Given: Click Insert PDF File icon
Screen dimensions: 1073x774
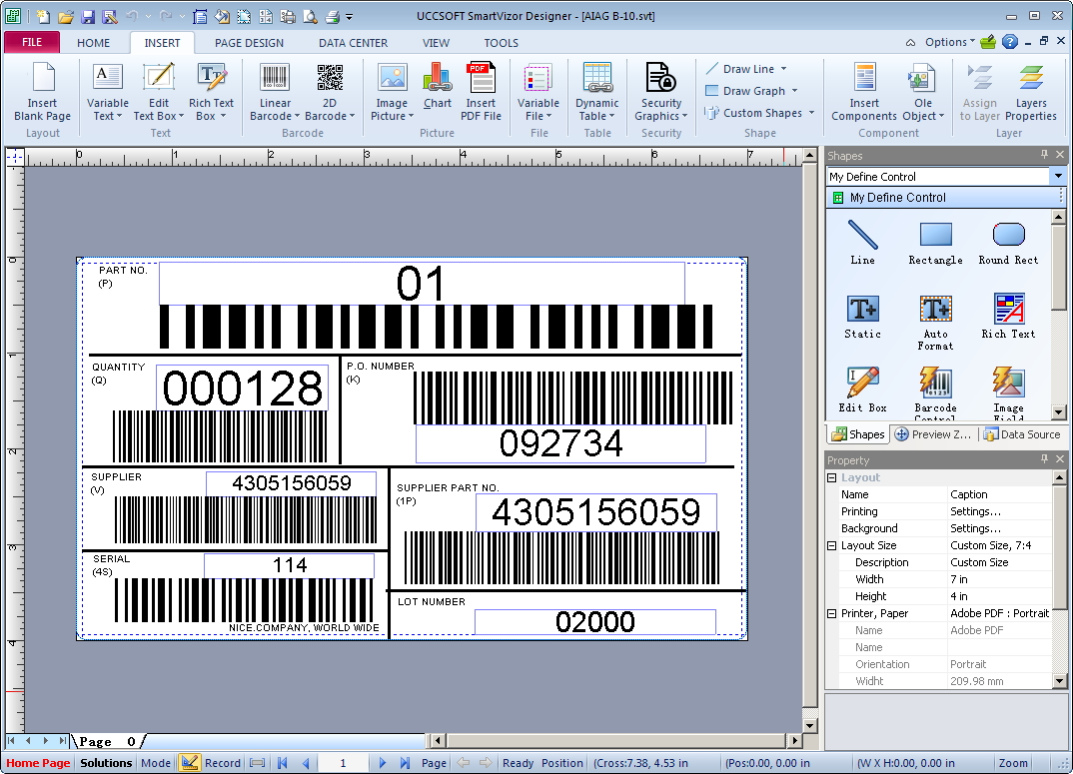Looking at the screenshot, I should (481, 79).
